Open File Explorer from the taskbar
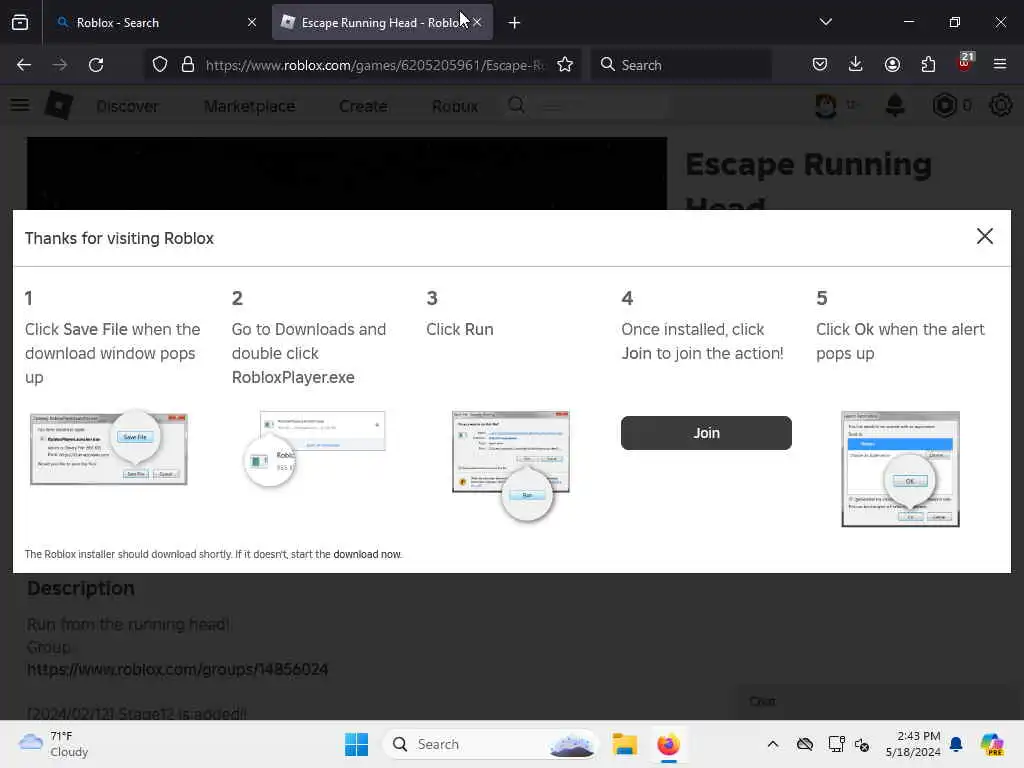The image size is (1024, 768). click(x=624, y=744)
